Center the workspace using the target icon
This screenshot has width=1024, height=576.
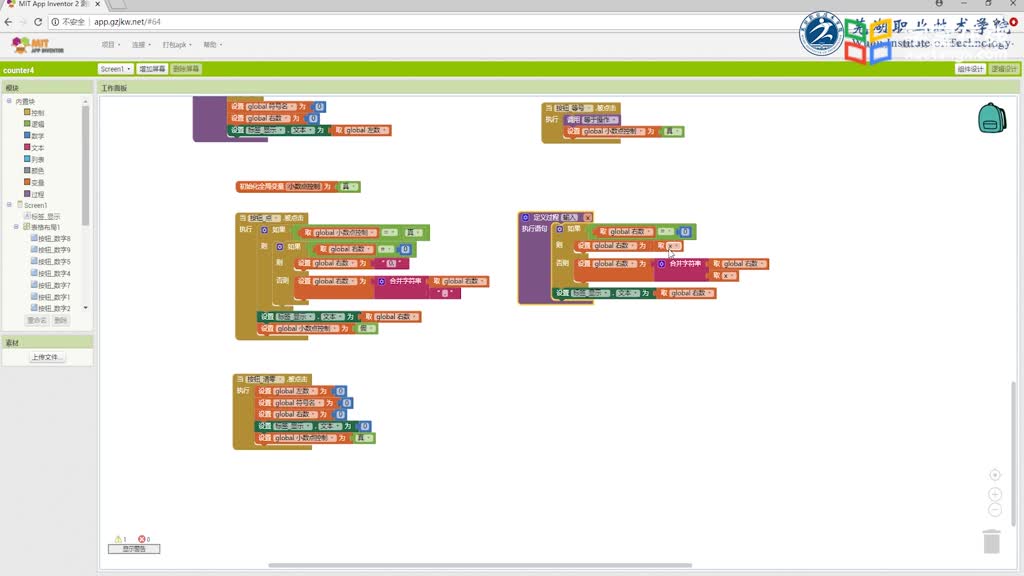[995, 475]
